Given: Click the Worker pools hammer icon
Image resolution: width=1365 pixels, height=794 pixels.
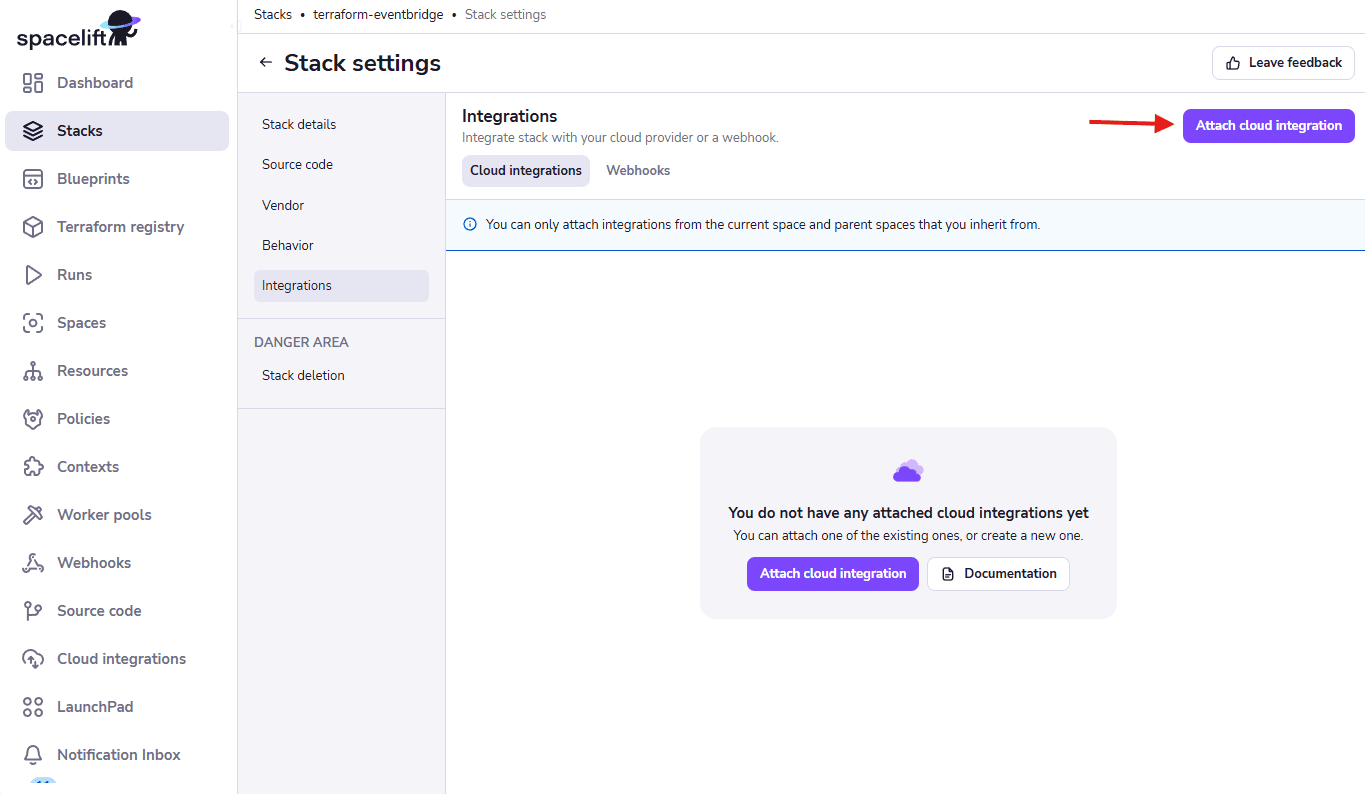Looking at the screenshot, I should pos(33,515).
